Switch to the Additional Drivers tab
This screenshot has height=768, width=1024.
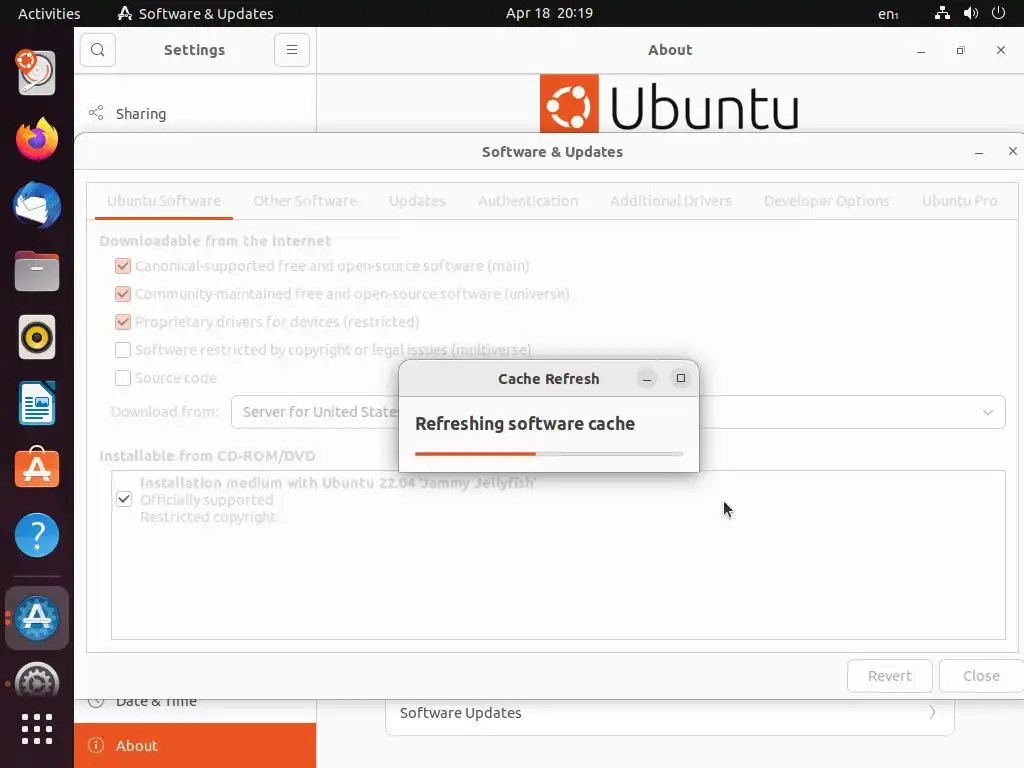point(671,201)
